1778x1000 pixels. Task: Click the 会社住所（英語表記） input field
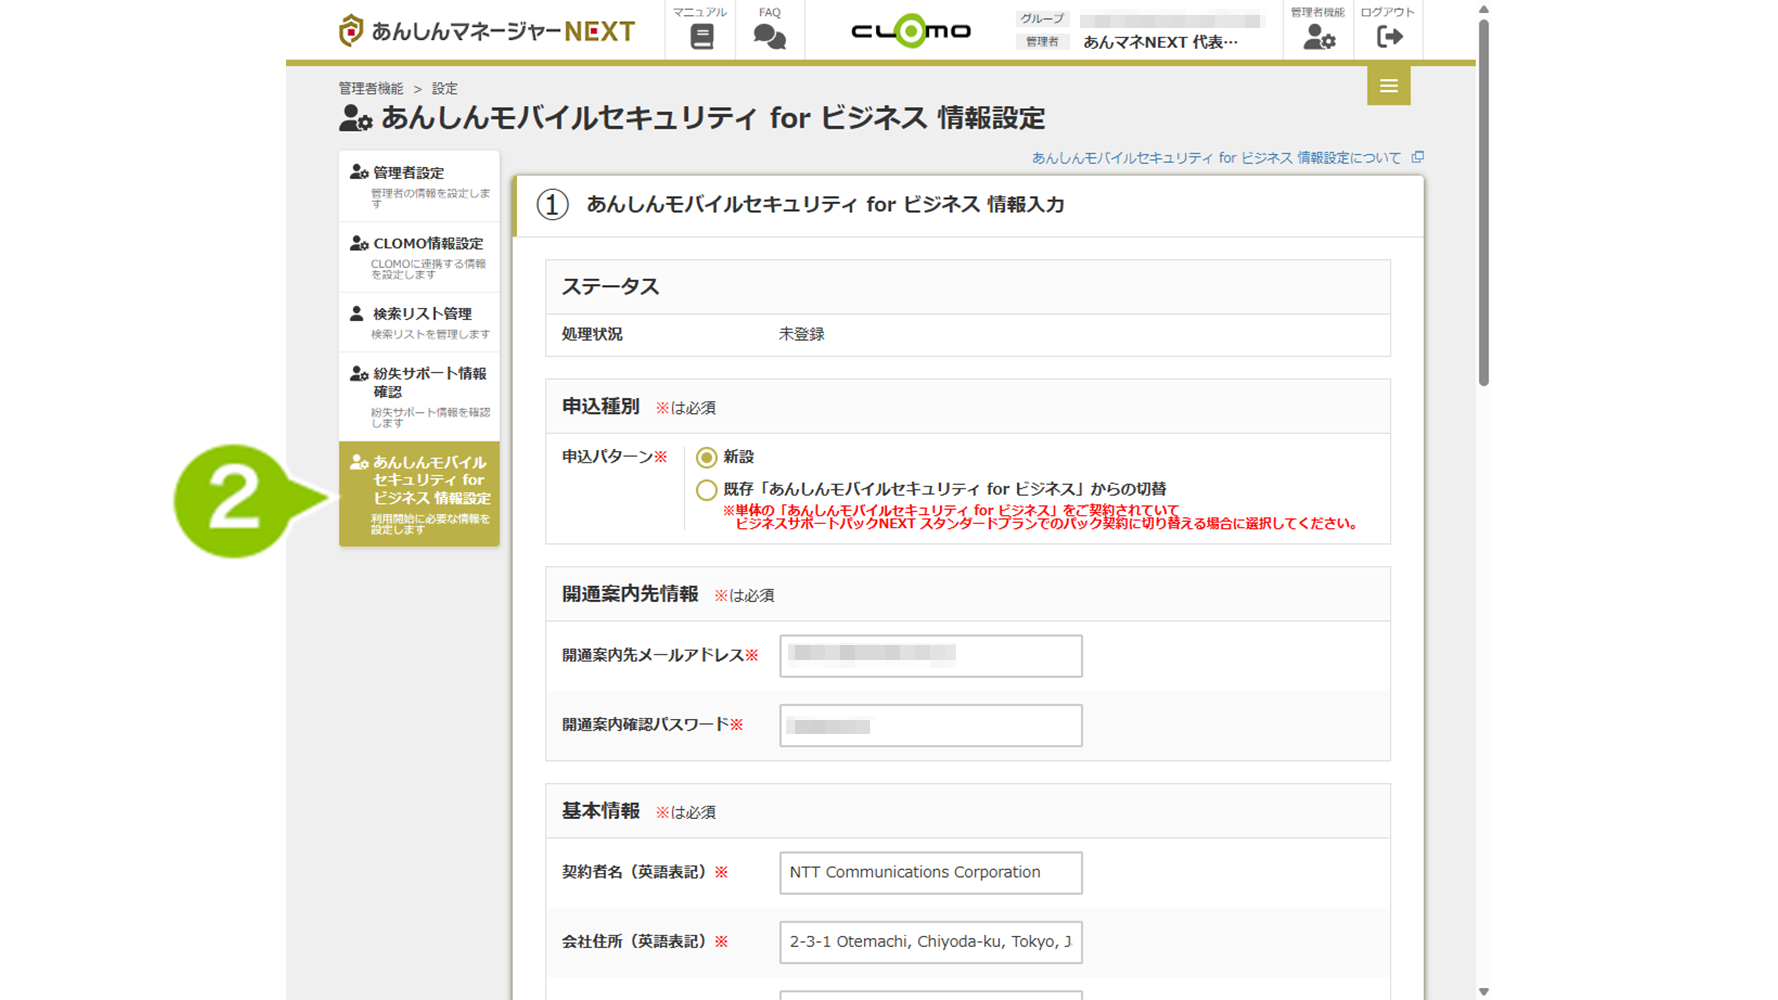(931, 942)
